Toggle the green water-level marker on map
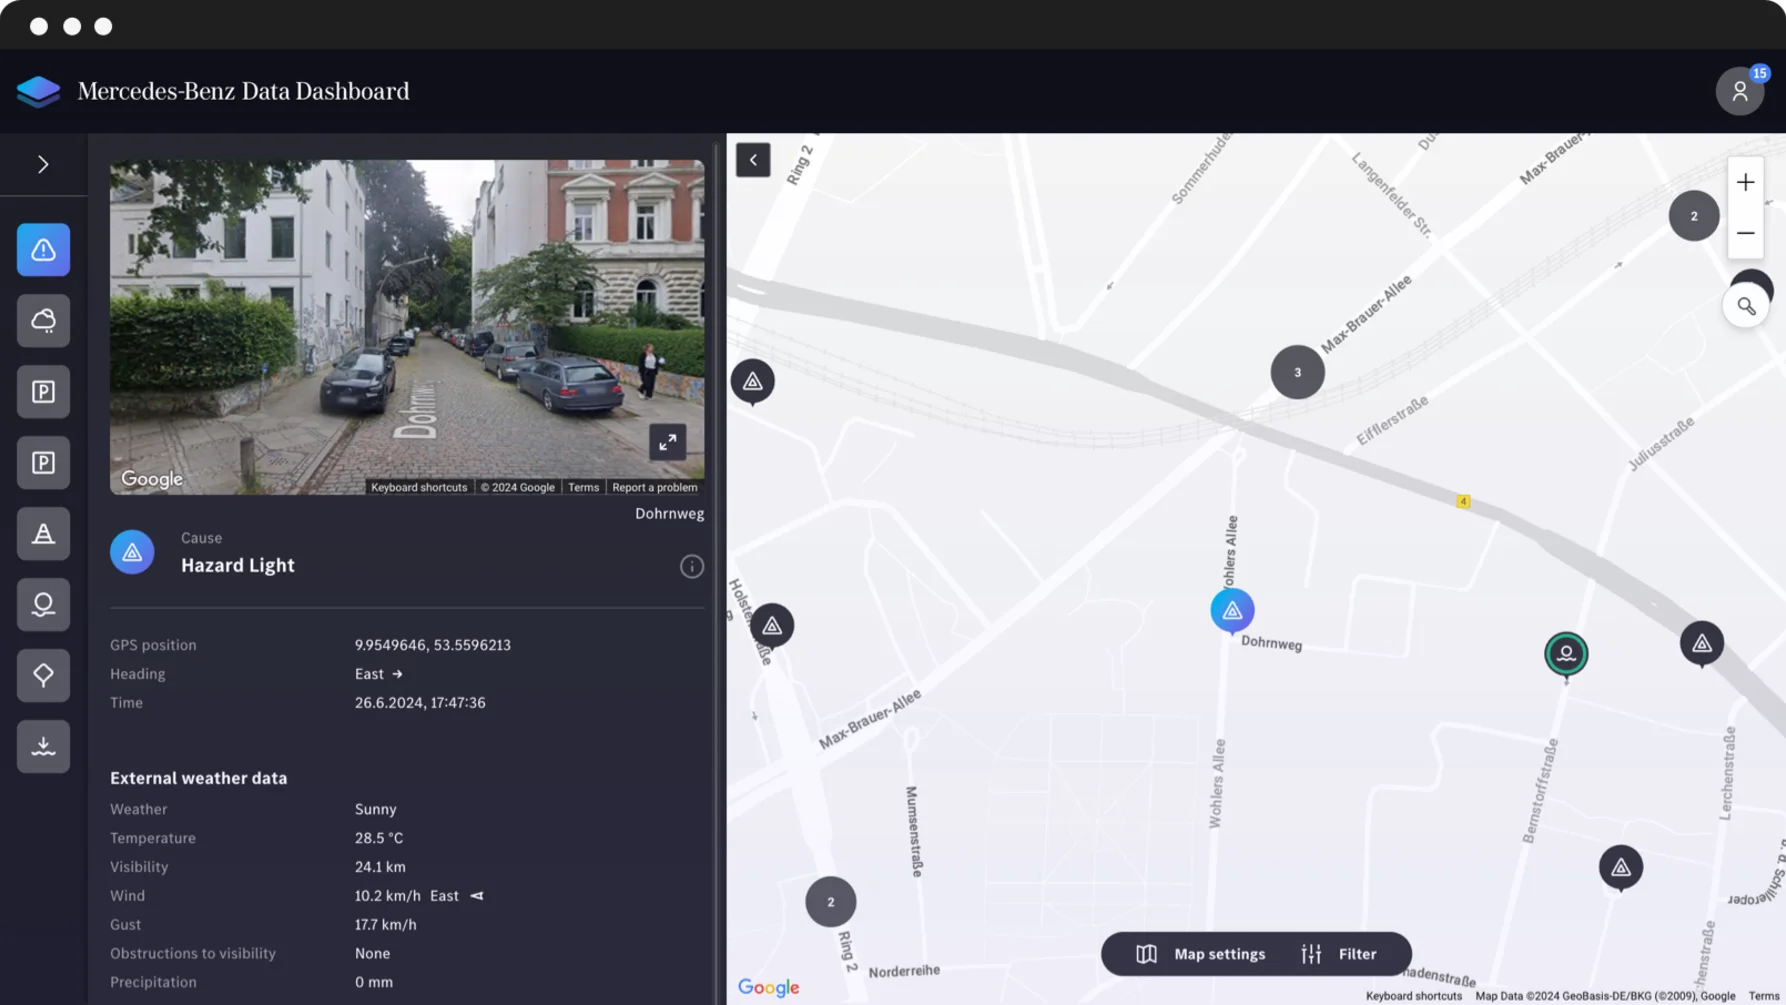 pos(1566,654)
